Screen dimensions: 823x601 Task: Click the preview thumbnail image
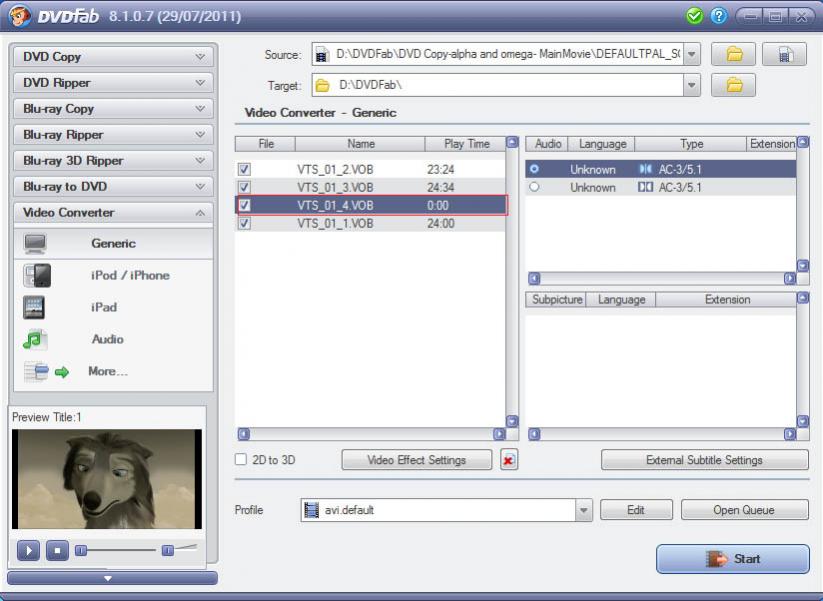[107, 479]
